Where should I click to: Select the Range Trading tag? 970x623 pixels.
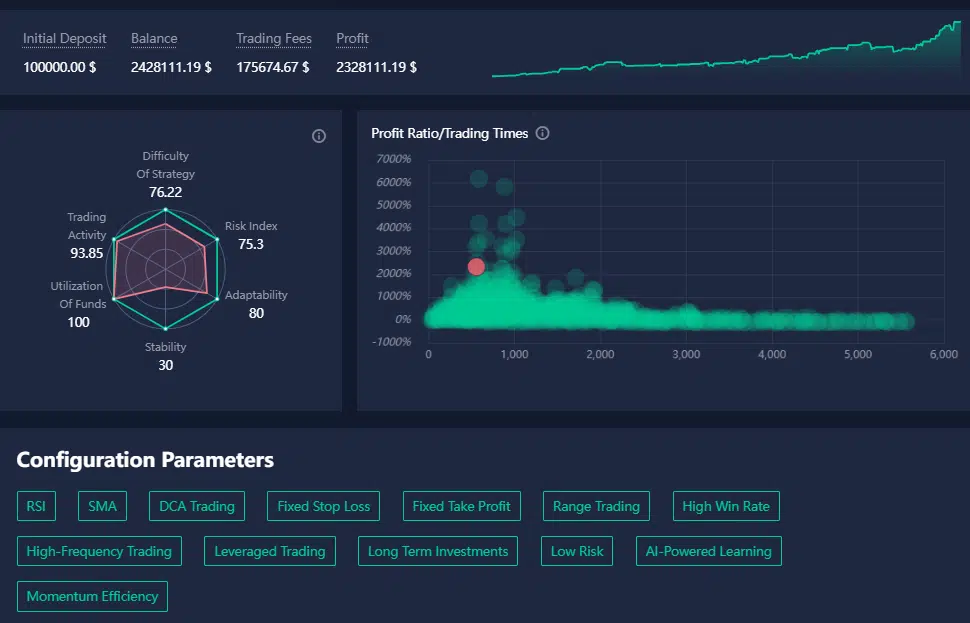click(x=596, y=506)
